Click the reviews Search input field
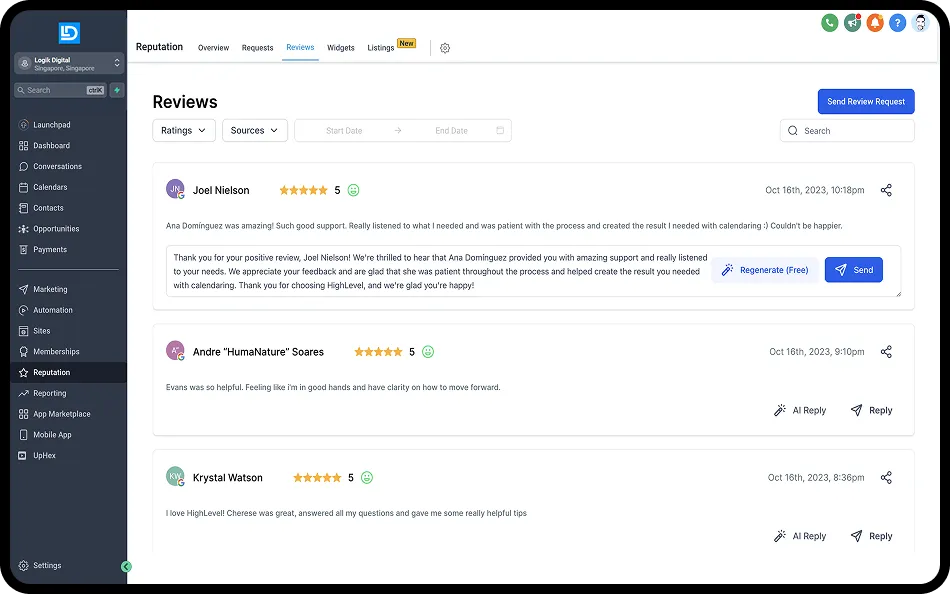This screenshot has width=950, height=594. (x=847, y=131)
